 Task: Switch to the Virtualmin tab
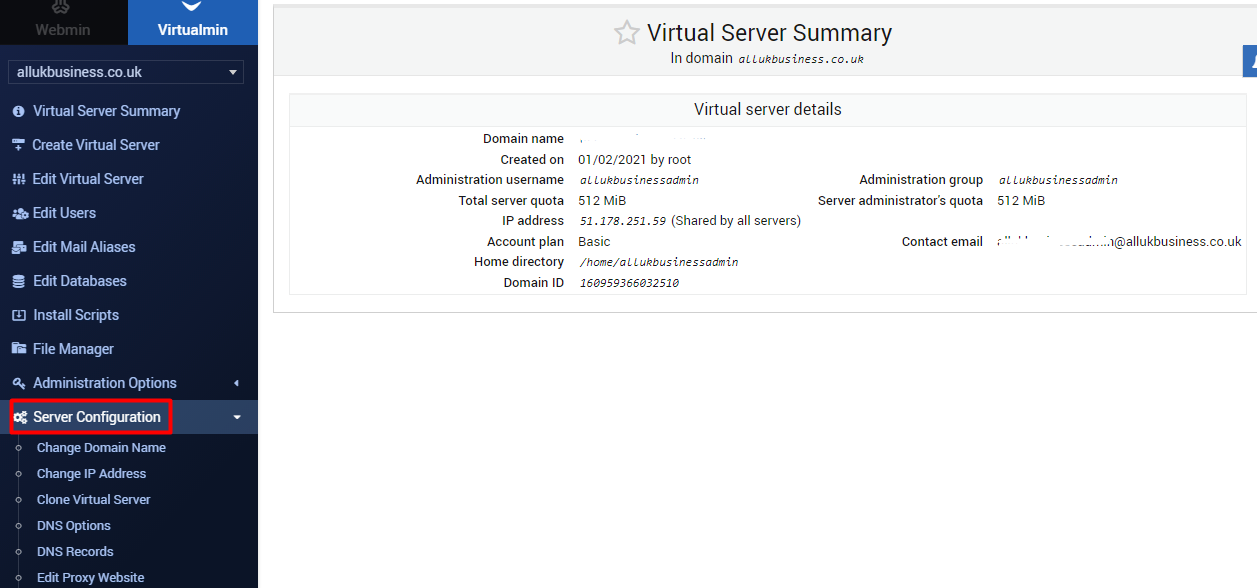click(x=192, y=22)
